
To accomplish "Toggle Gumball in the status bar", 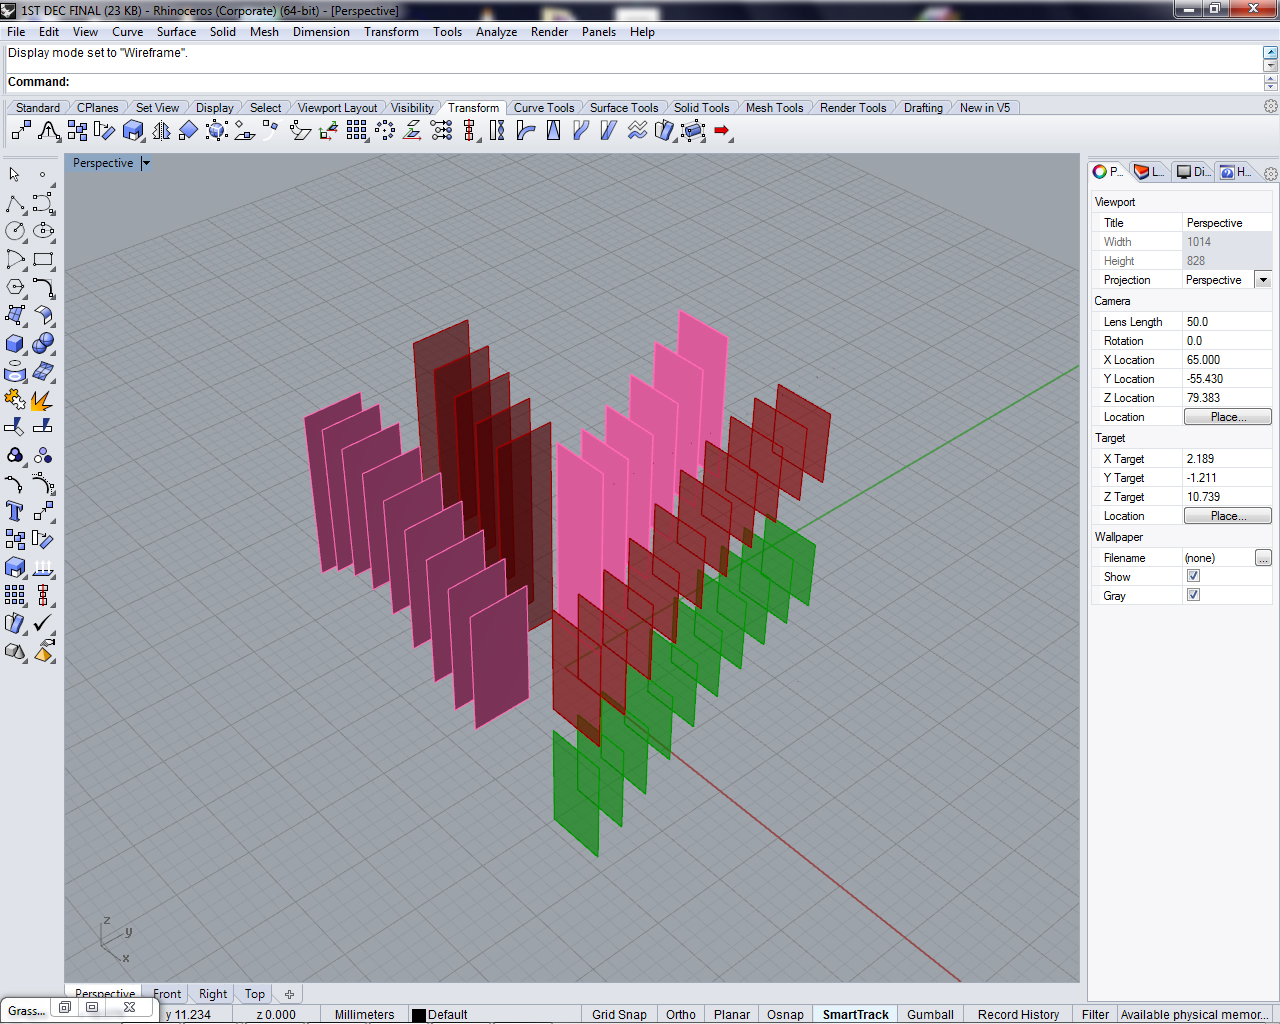I will coord(930,1014).
